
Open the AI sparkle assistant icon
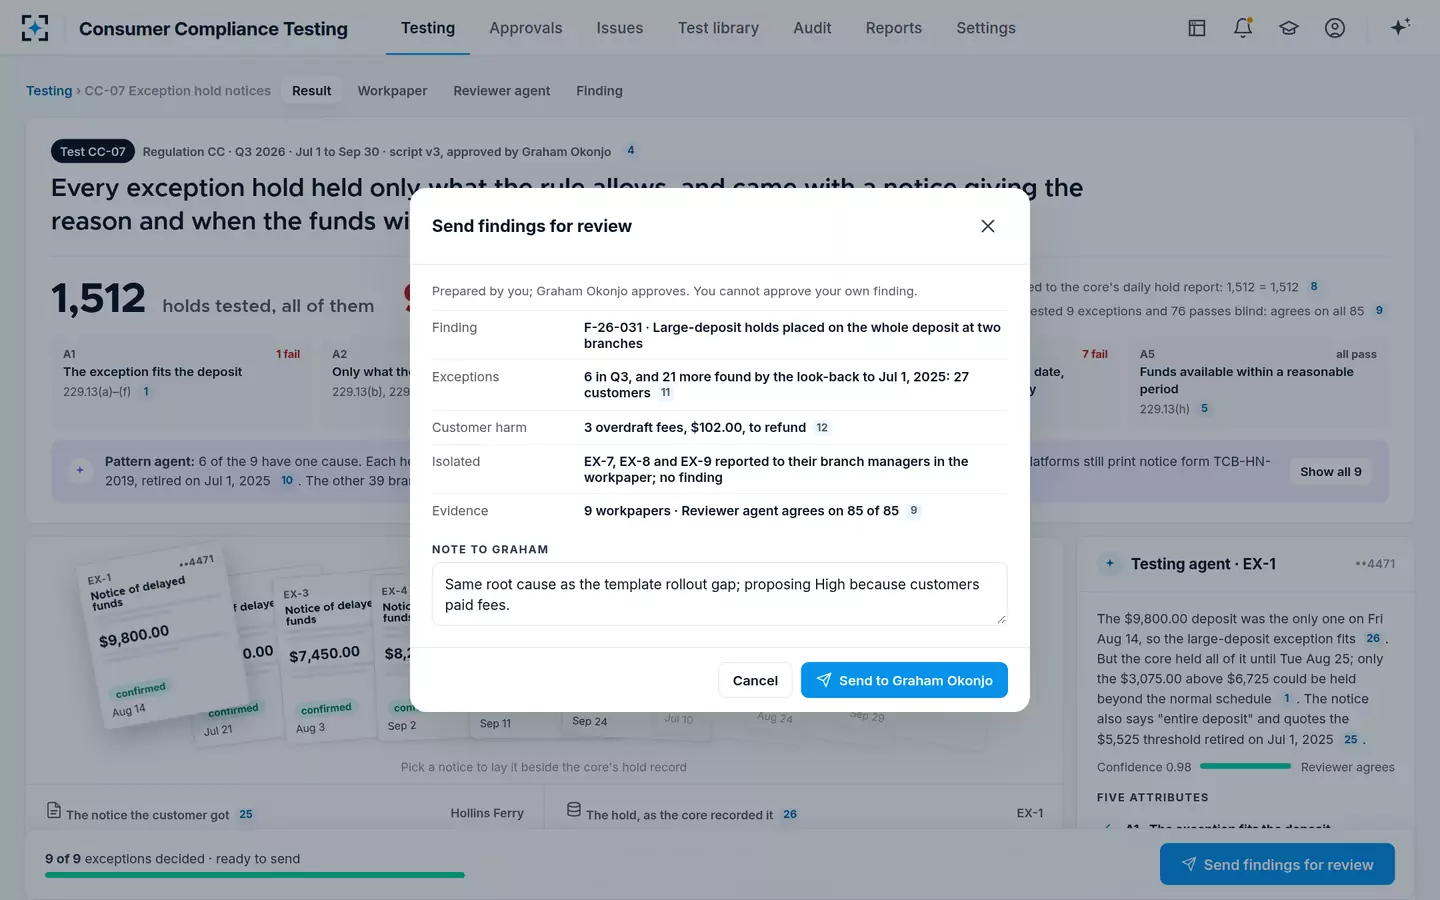[x=1400, y=28]
